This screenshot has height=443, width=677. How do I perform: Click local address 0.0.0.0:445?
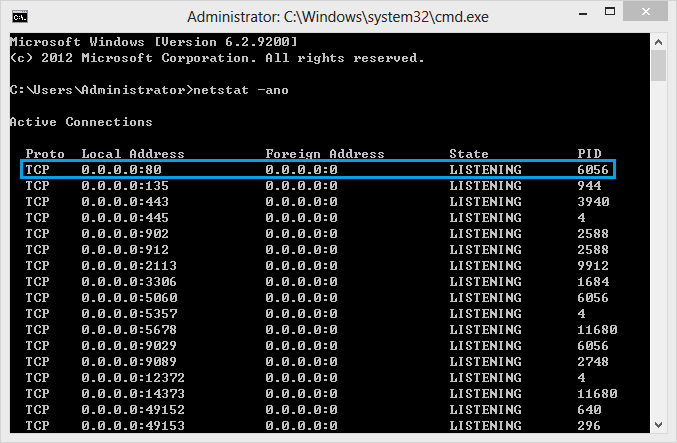(x=125, y=218)
